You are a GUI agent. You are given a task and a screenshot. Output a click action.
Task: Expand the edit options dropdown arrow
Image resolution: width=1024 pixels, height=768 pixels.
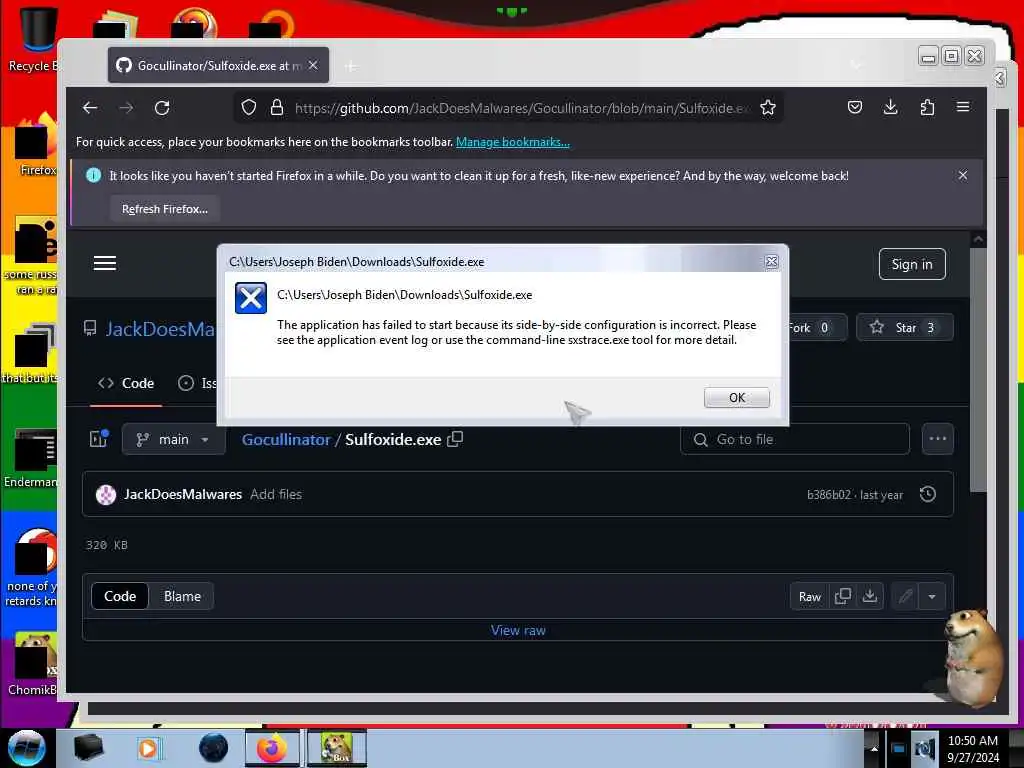tap(932, 596)
